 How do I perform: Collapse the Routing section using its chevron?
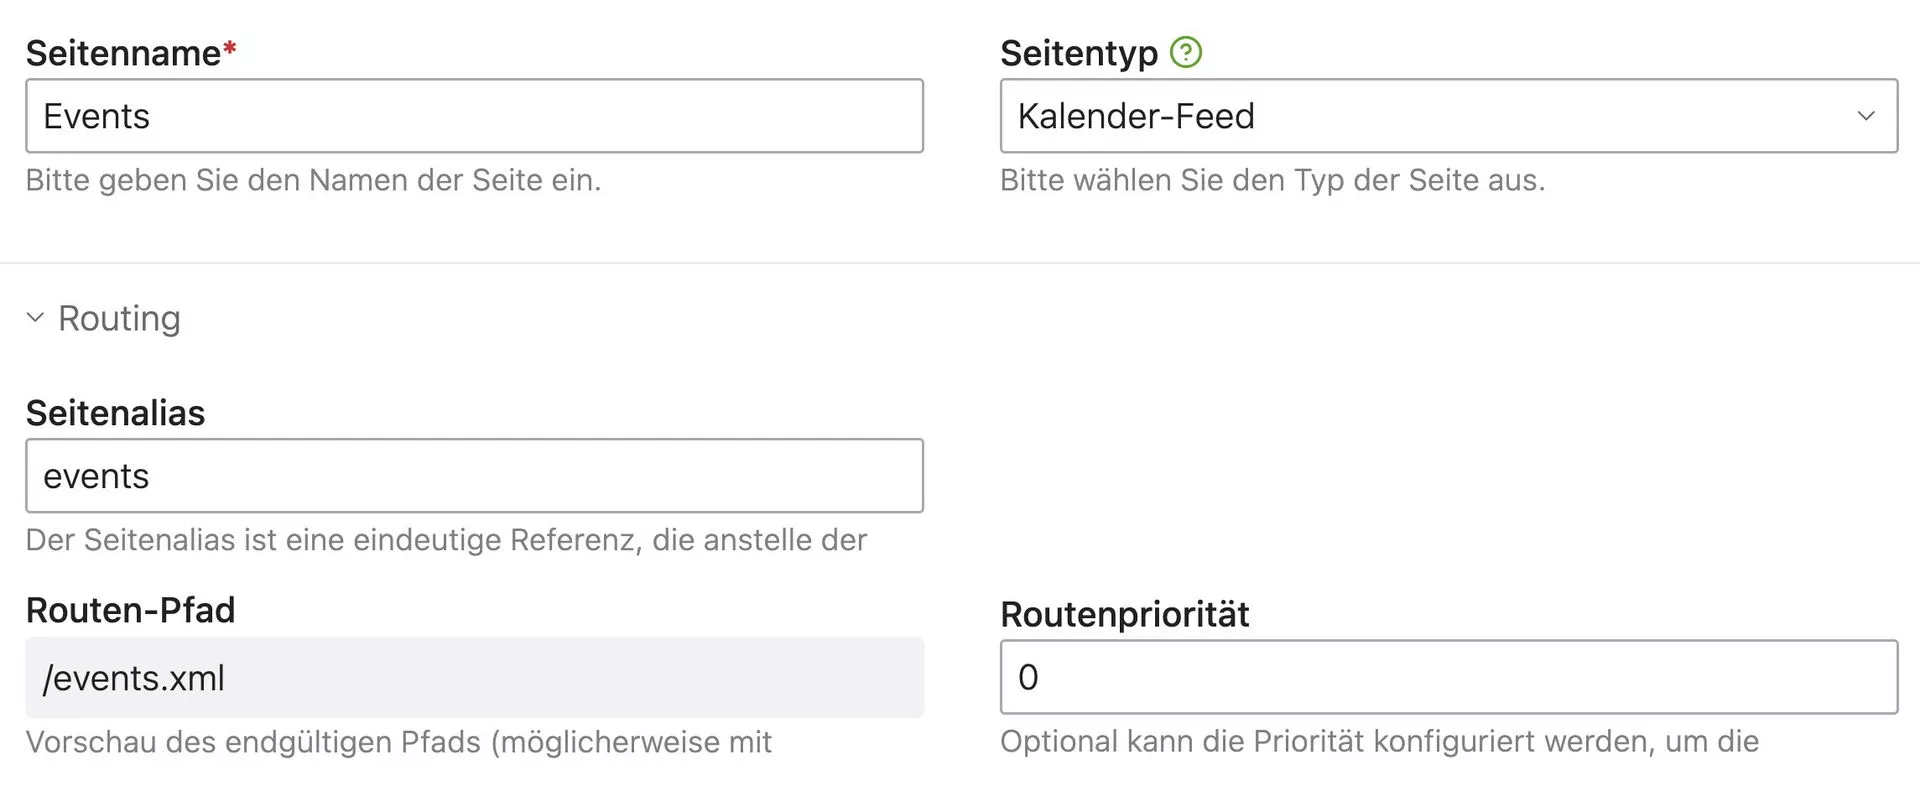[35, 318]
